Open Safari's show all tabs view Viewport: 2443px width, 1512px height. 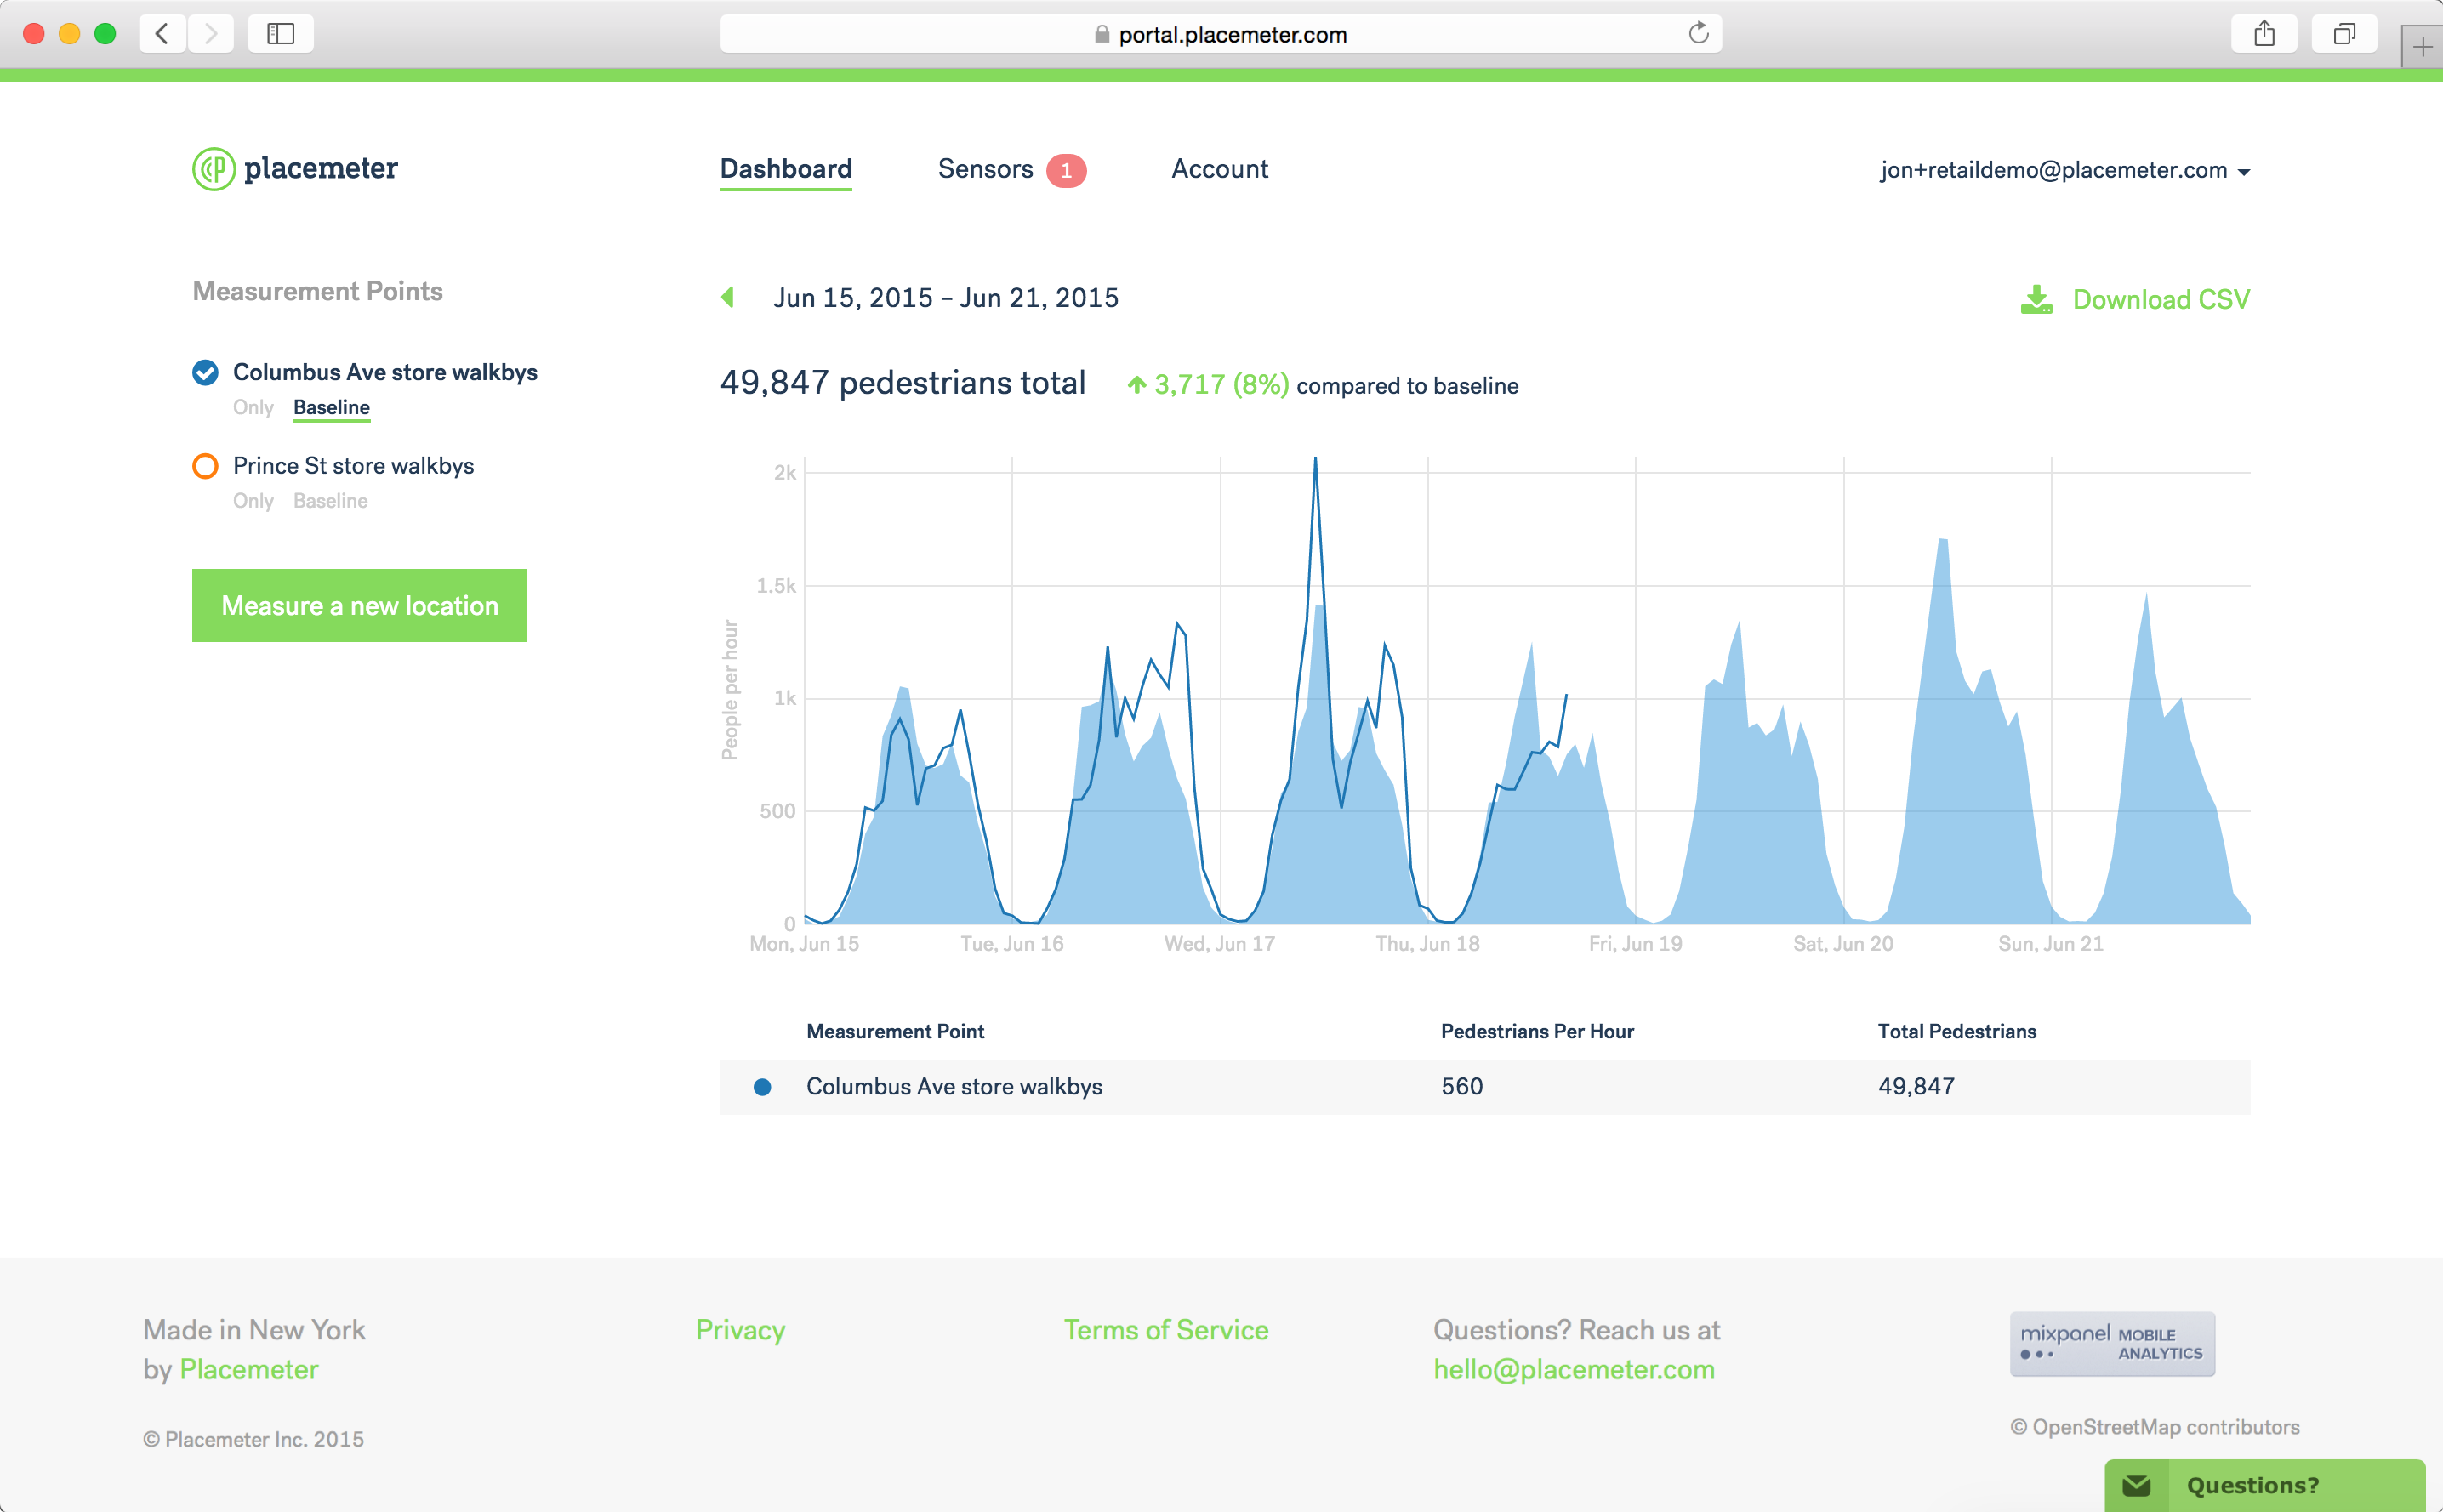tap(2344, 33)
